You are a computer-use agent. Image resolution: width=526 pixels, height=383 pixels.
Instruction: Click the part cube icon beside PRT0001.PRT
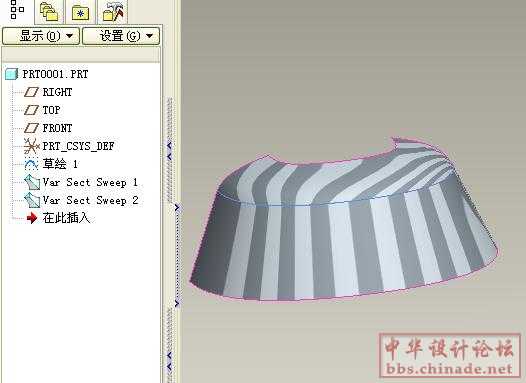(11, 74)
